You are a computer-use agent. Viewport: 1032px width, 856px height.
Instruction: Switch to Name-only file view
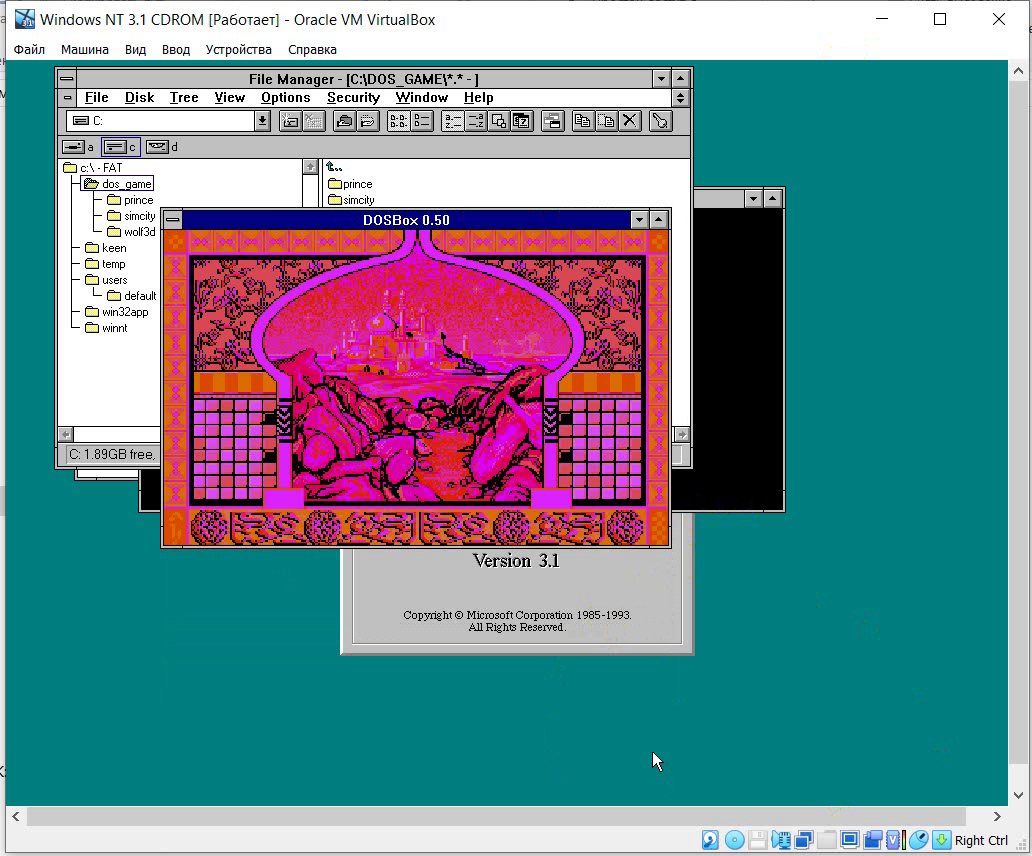(398, 121)
